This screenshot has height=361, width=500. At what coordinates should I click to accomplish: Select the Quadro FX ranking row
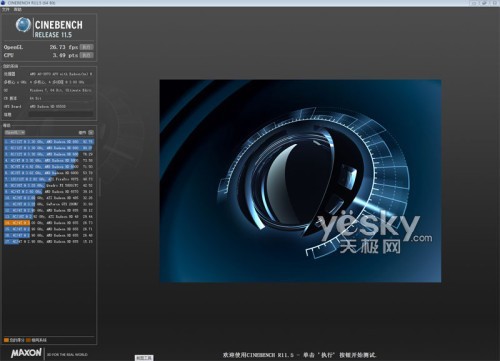click(49, 185)
